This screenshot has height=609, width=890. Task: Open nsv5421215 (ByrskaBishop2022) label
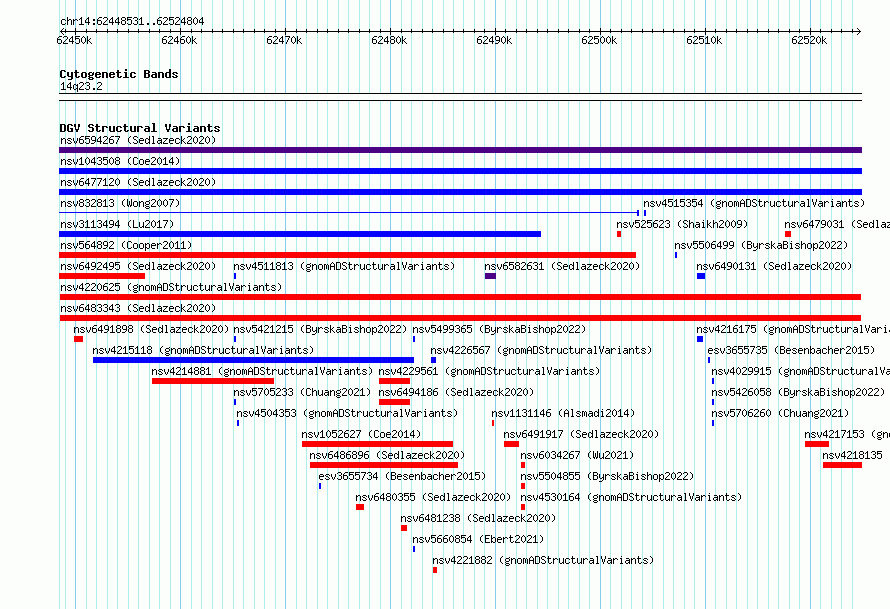[320, 329]
